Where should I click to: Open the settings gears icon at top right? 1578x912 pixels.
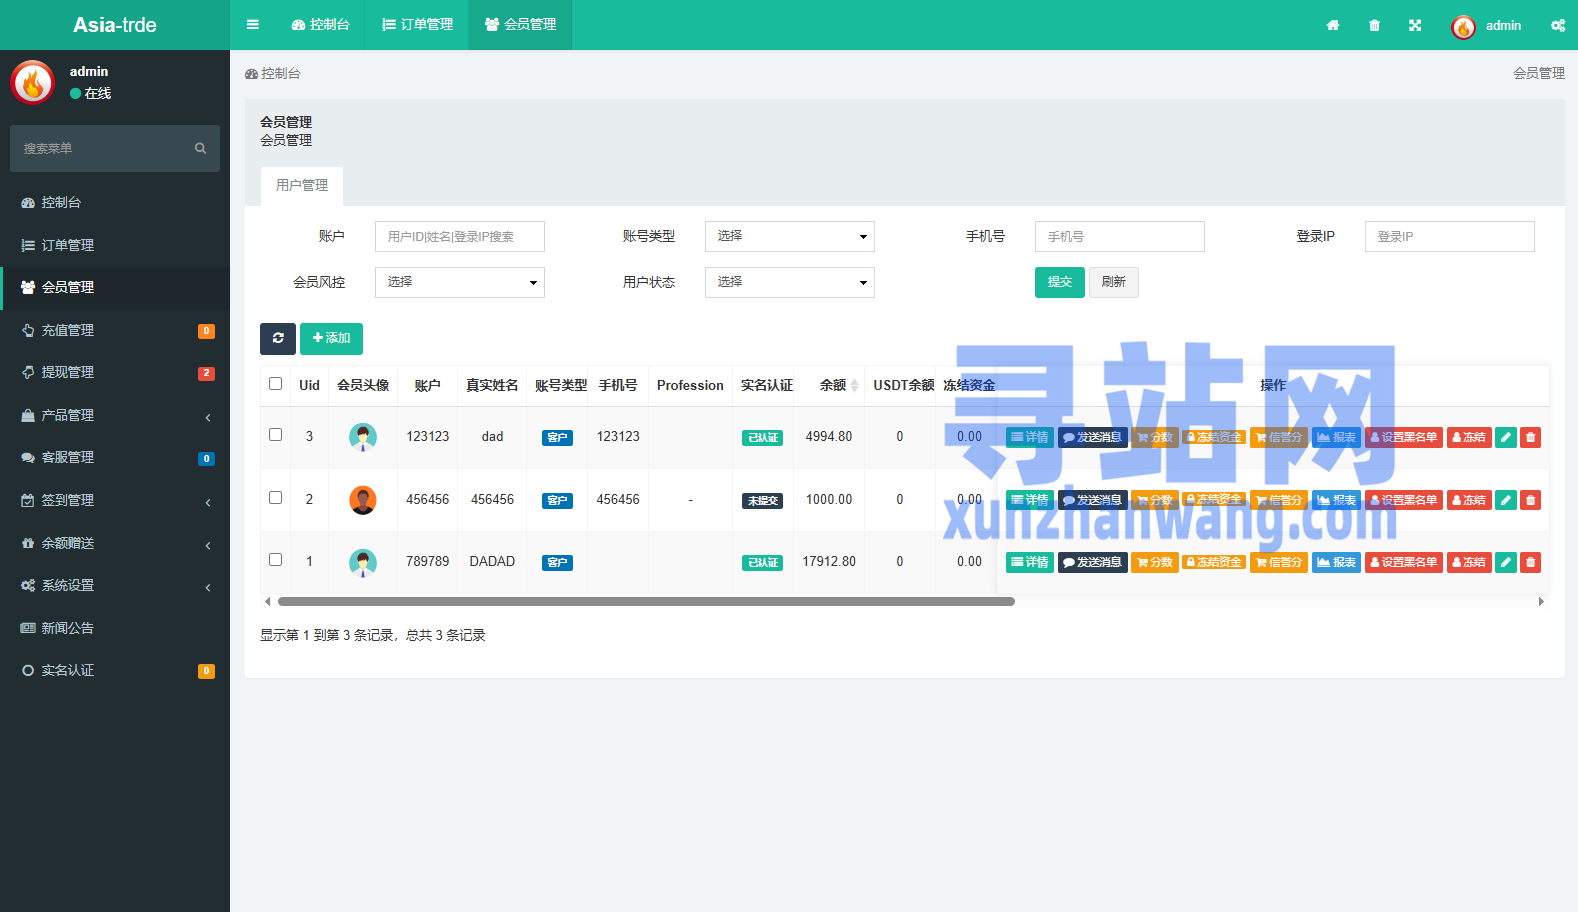pos(1557,25)
